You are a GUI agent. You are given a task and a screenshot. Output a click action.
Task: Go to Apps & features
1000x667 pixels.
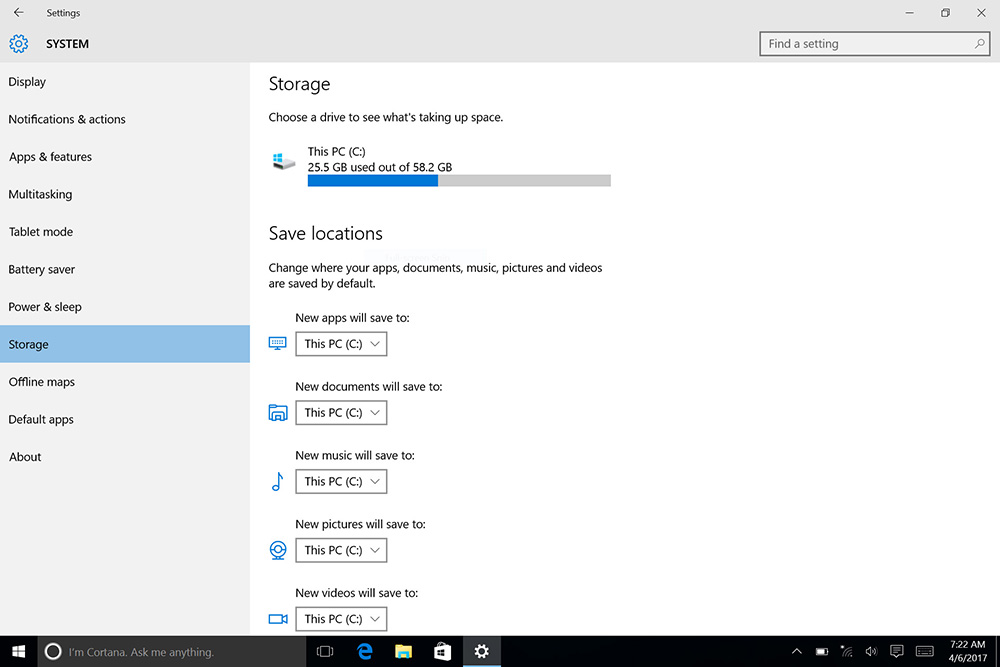point(125,157)
